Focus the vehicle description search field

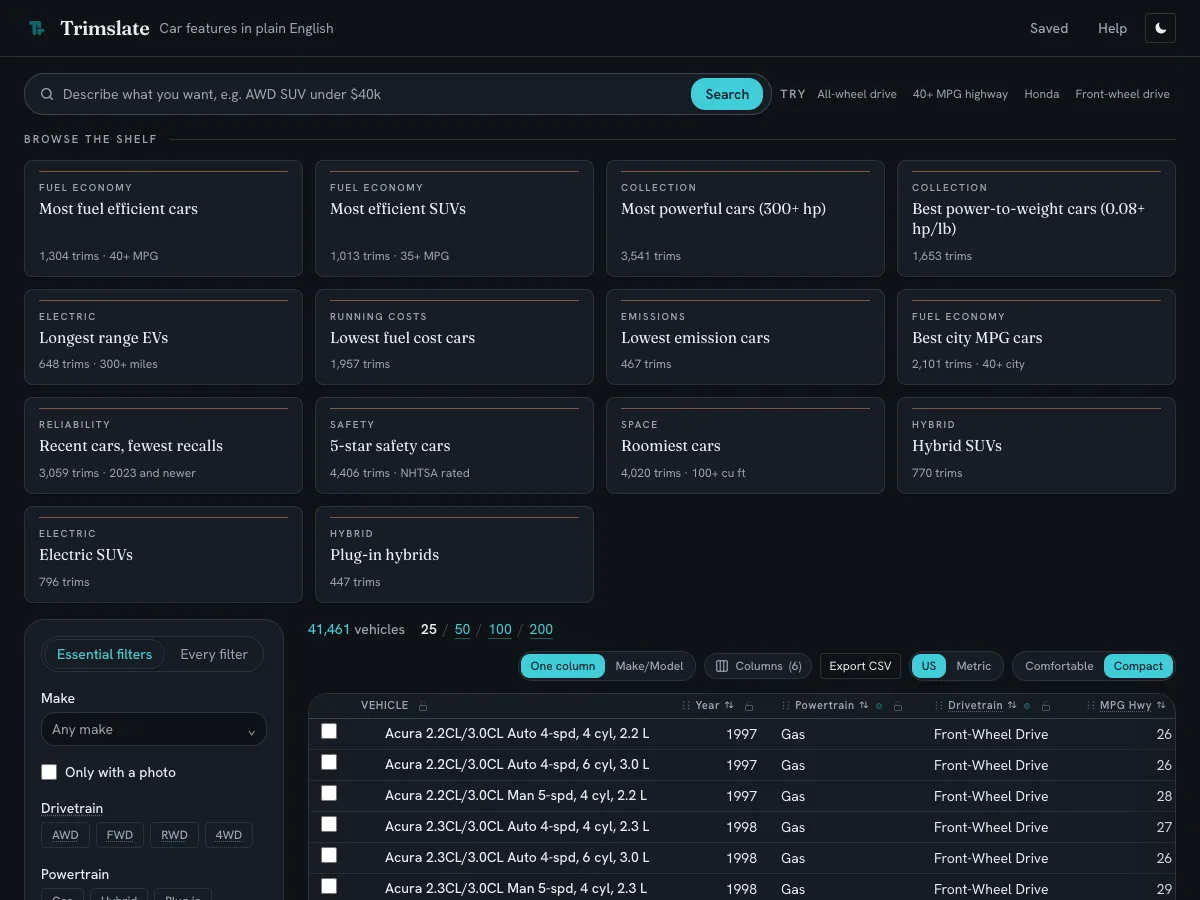click(370, 94)
